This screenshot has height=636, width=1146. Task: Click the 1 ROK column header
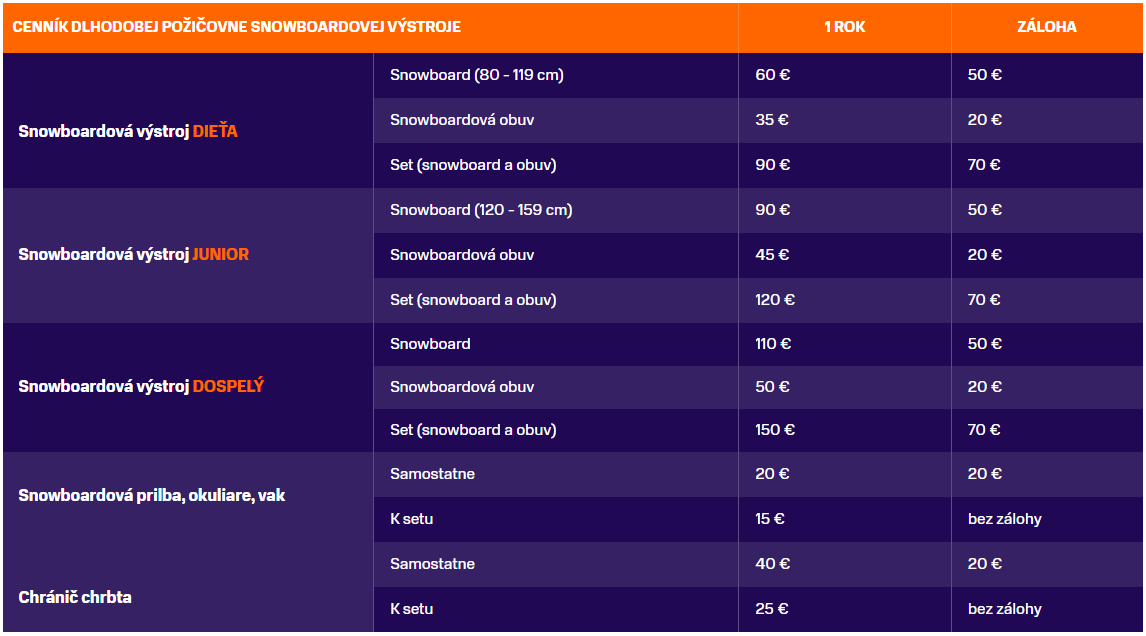click(x=844, y=27)
